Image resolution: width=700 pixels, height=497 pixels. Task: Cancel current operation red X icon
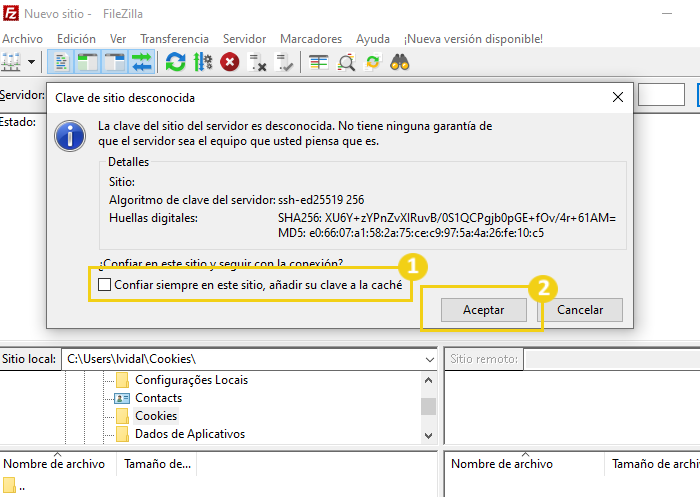tap(230, 62)
